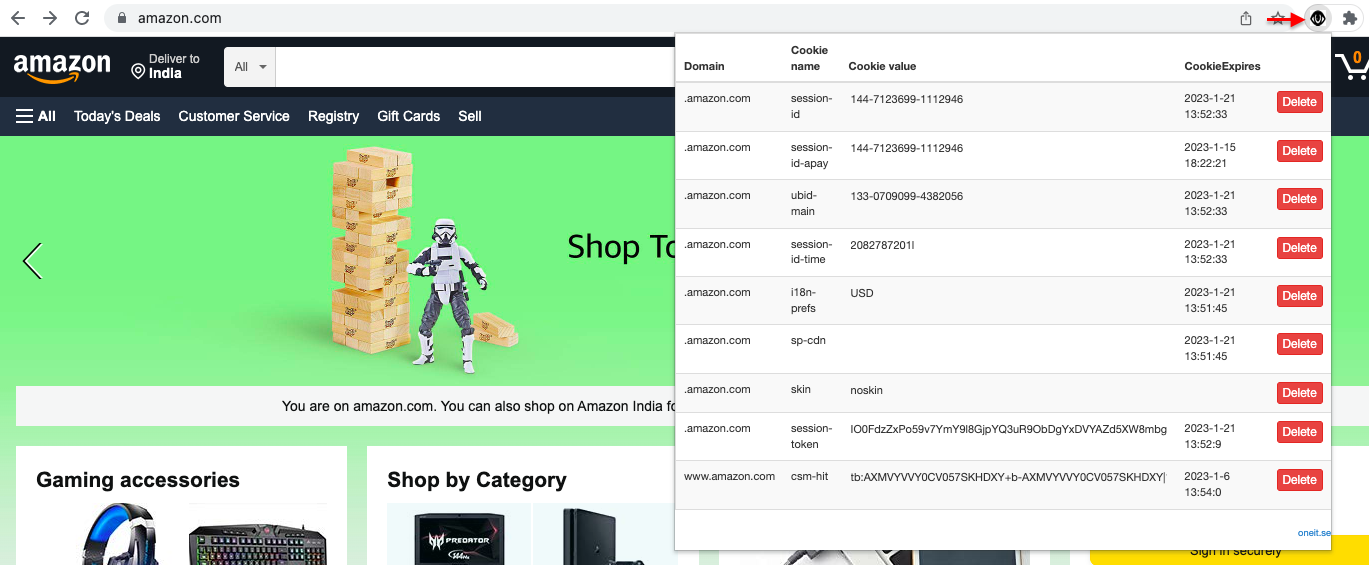The image size is (1369, 565).
Task: Click the csm-hit expiry 2023-1-6 13:54:0
Action: (x=1207, y=484)
